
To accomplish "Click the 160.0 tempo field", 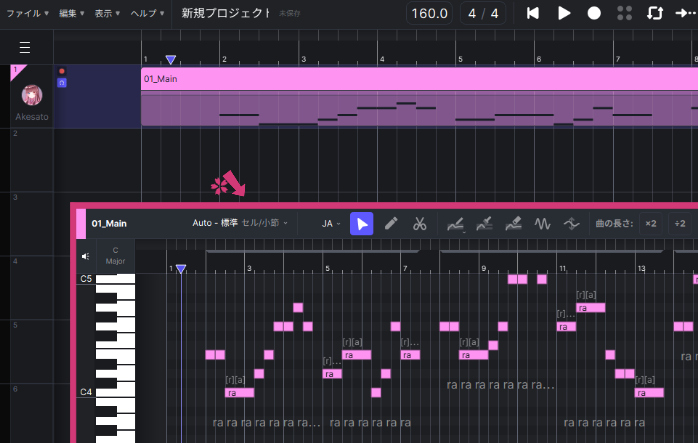I will click(429, 13).
